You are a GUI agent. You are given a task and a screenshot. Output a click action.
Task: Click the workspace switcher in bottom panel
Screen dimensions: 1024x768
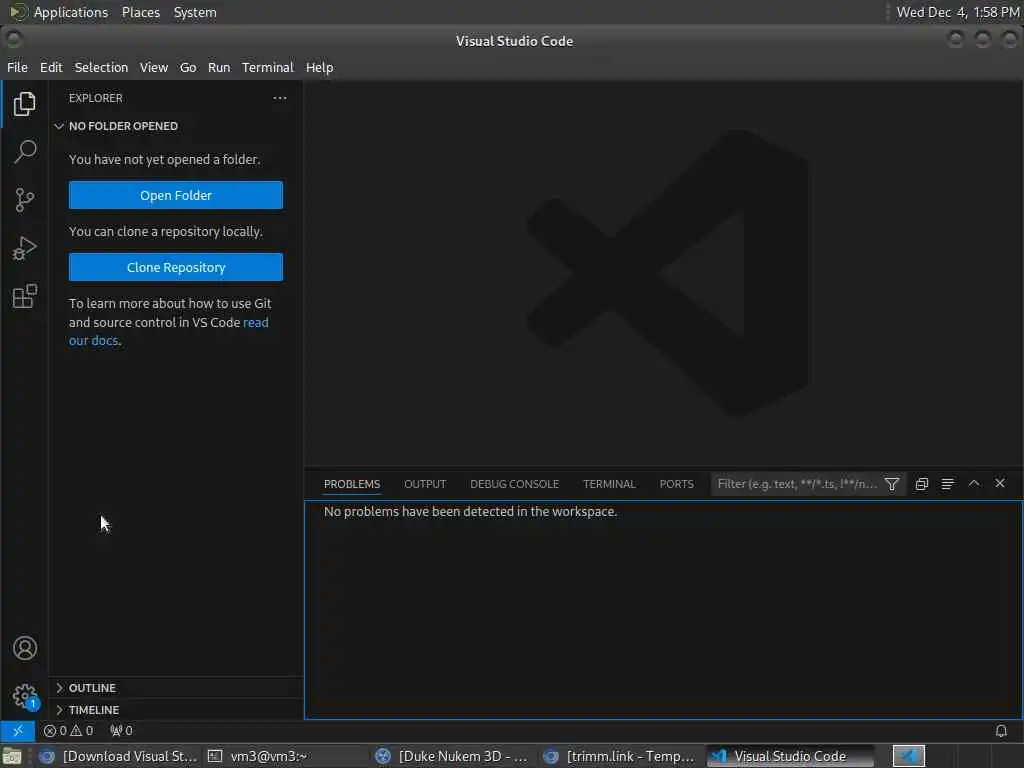click(908, 756)
